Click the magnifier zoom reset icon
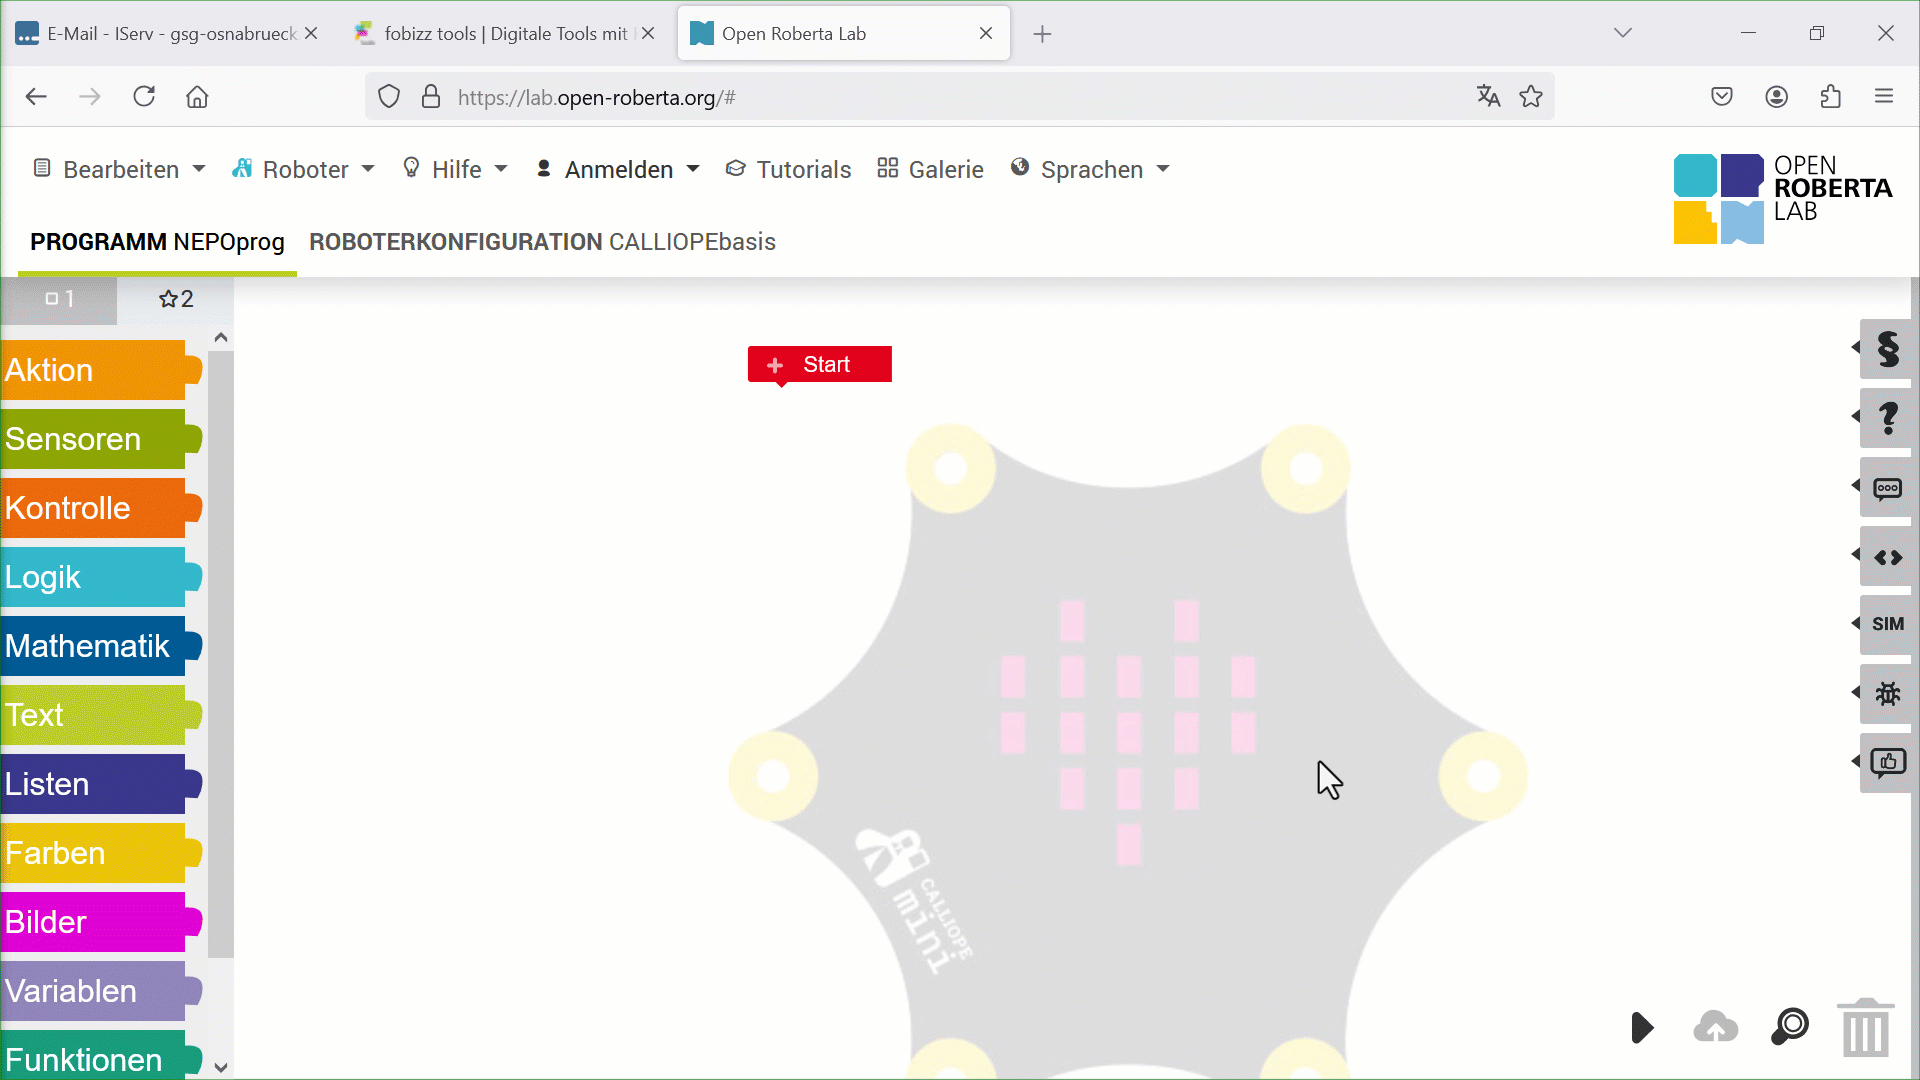This screenshot has height=1080, width=1920. tap(1790, 1026)
